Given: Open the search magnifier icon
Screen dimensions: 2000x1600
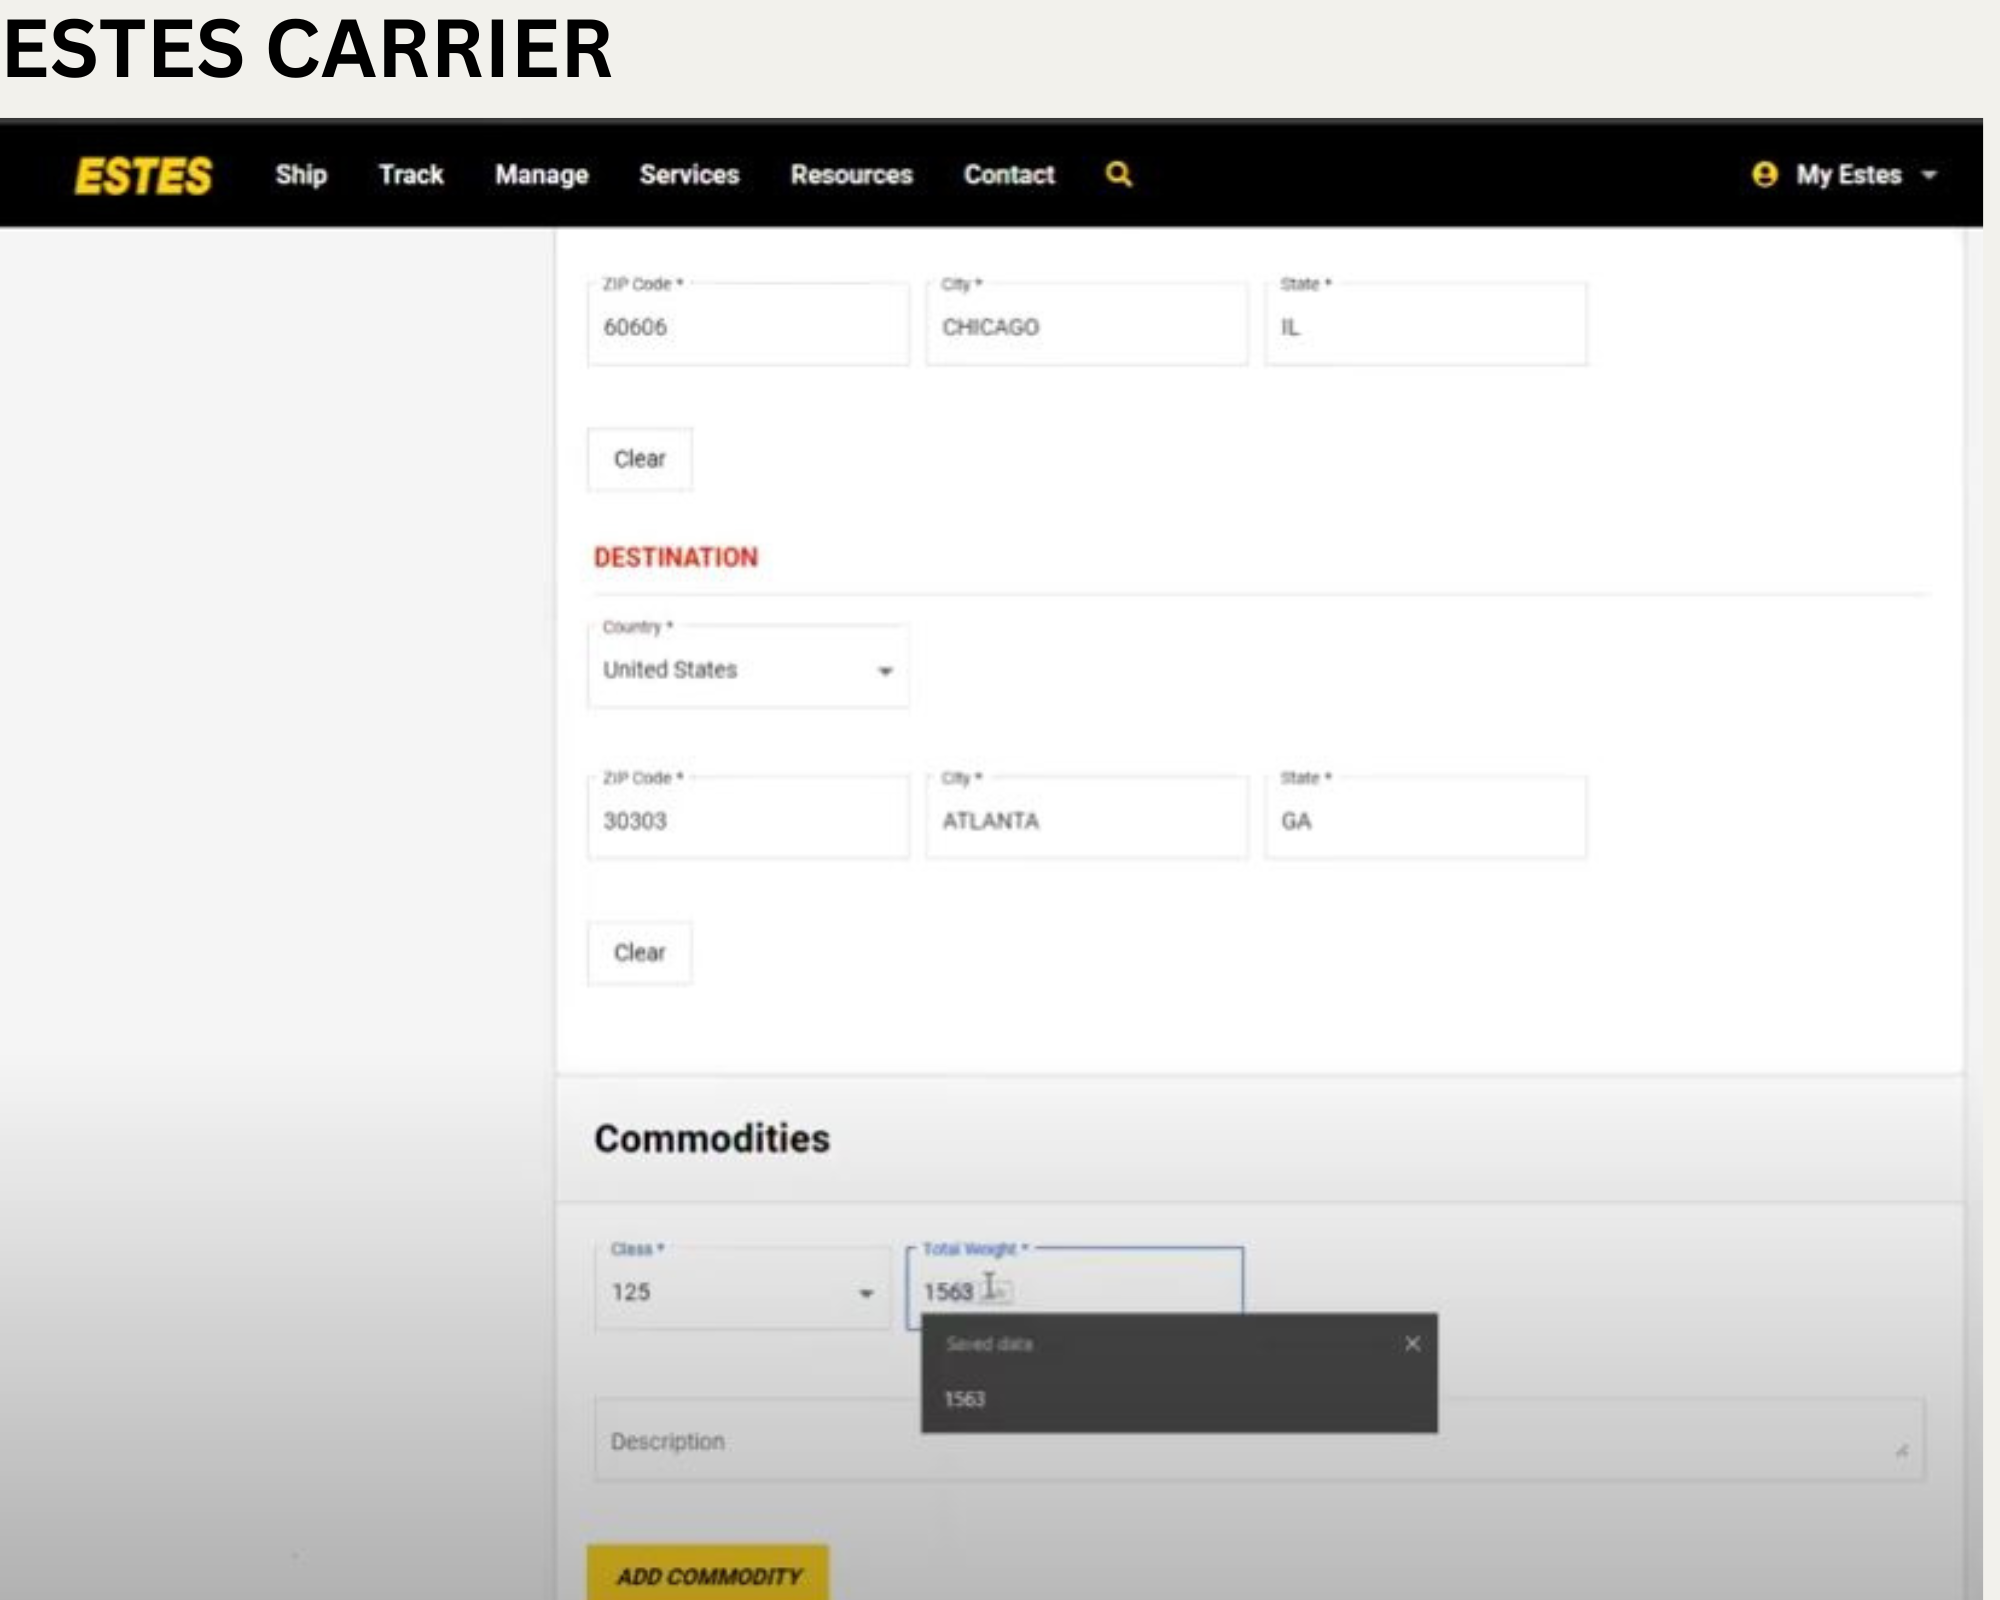Looking at the screenshot, I should (x=1118, y=174).
